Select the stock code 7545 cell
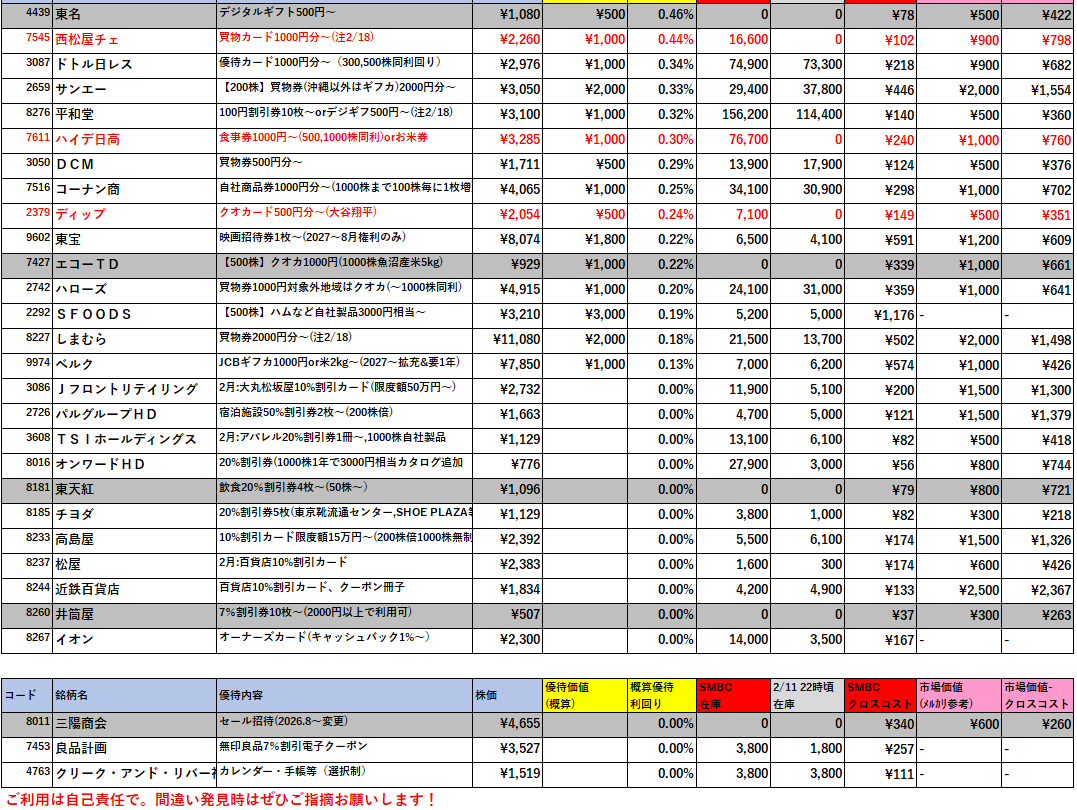Screen dimensions: 1077x810 (27, 40)
